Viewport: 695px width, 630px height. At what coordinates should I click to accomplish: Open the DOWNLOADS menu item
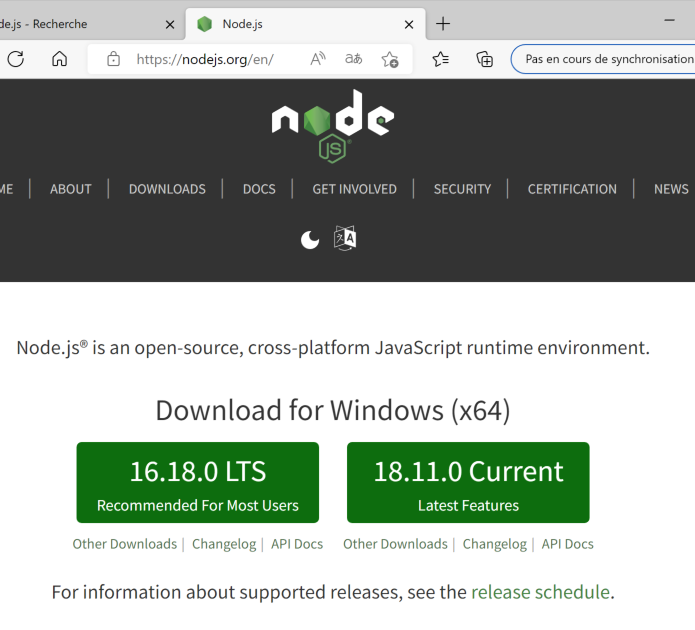point(167,189)
